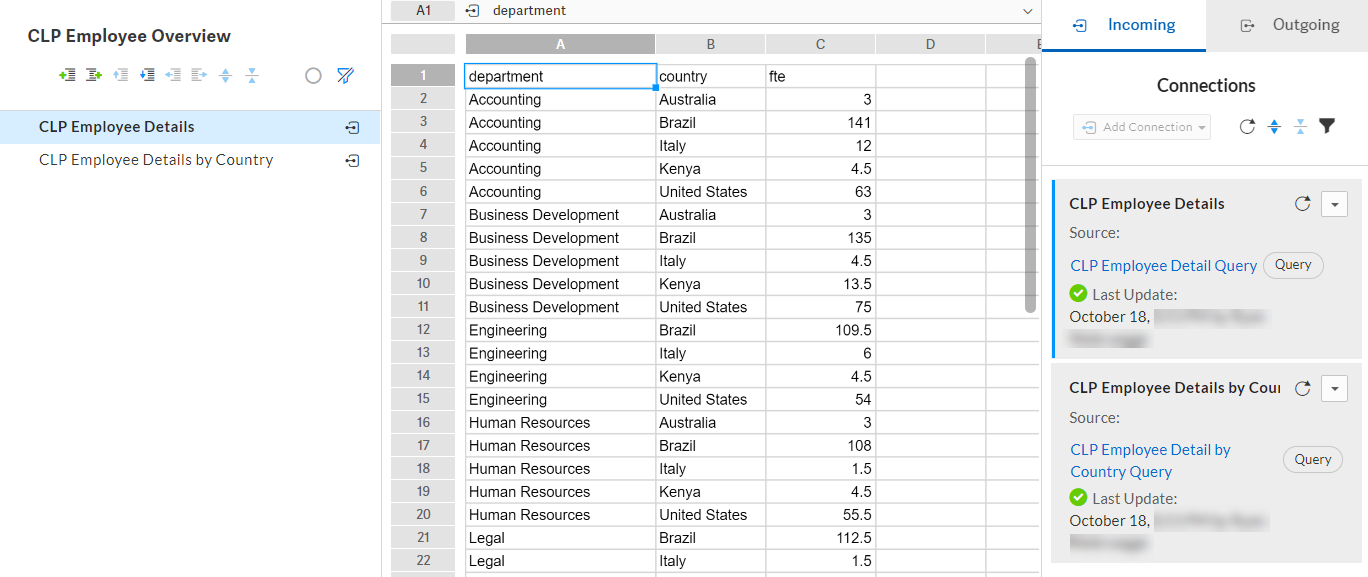Click Australia in the Human Resources row

click(711, 422)
